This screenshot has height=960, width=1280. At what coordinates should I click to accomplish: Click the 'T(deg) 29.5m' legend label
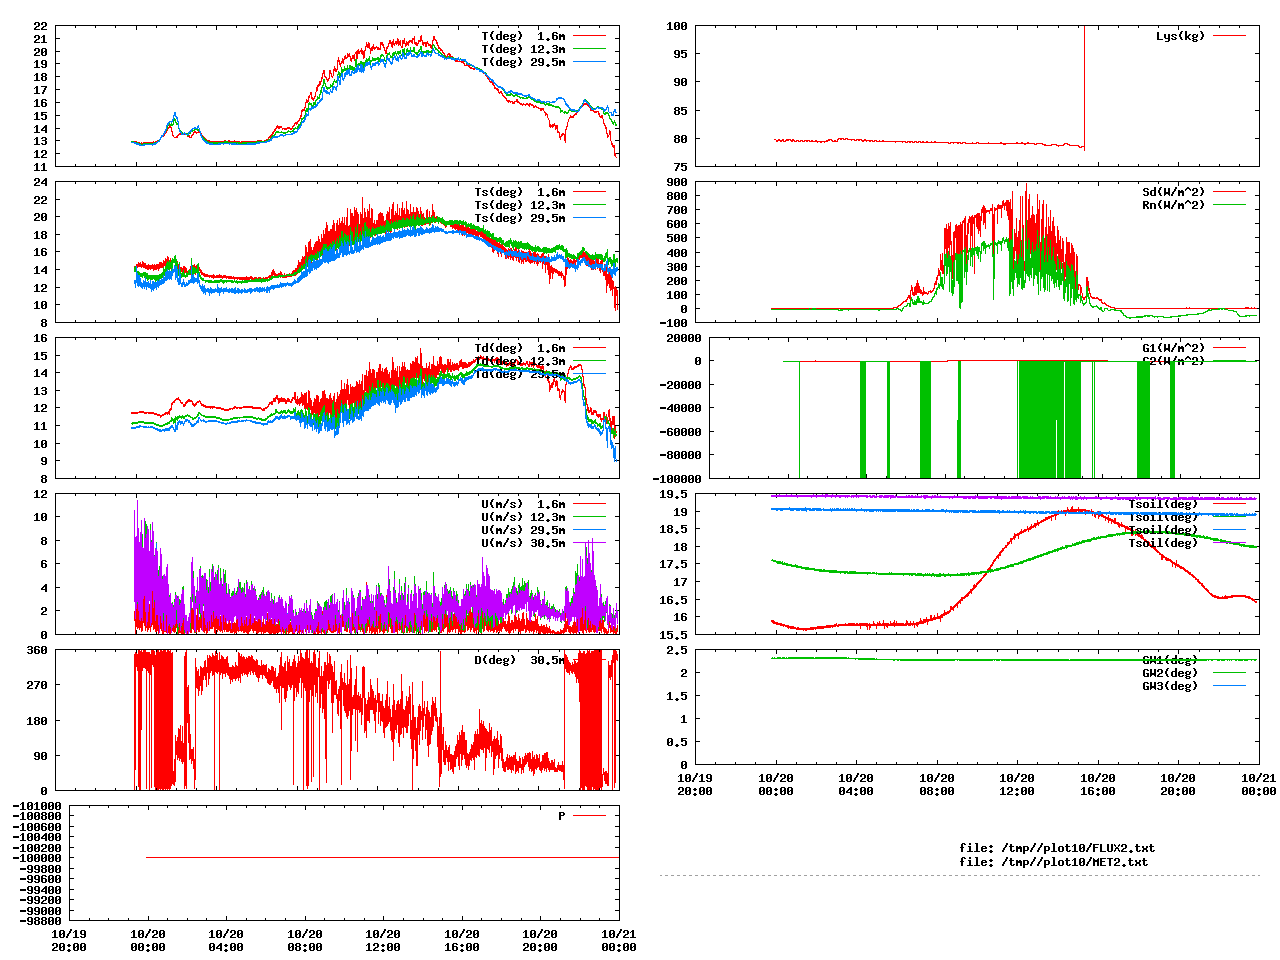pyautogui.click(x=523, y=62)
